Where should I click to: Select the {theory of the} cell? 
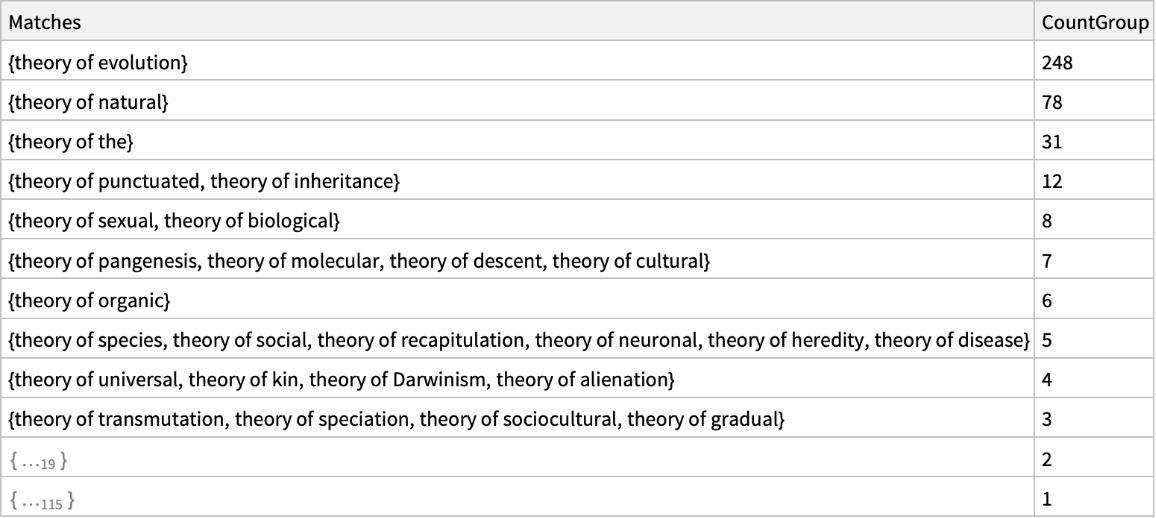point(71,142)
